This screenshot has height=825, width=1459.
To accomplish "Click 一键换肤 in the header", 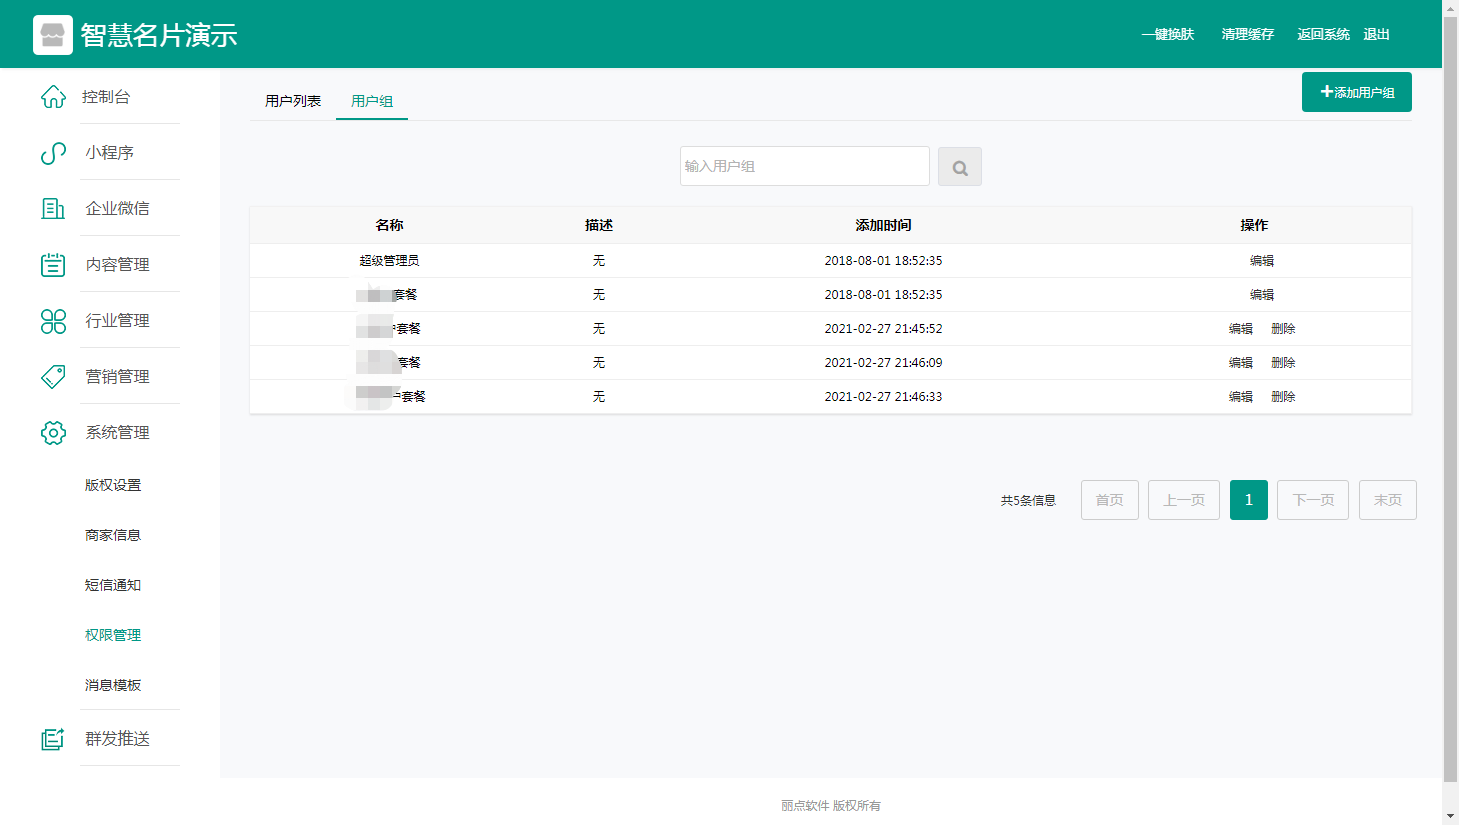I will tap(1168, 34).
